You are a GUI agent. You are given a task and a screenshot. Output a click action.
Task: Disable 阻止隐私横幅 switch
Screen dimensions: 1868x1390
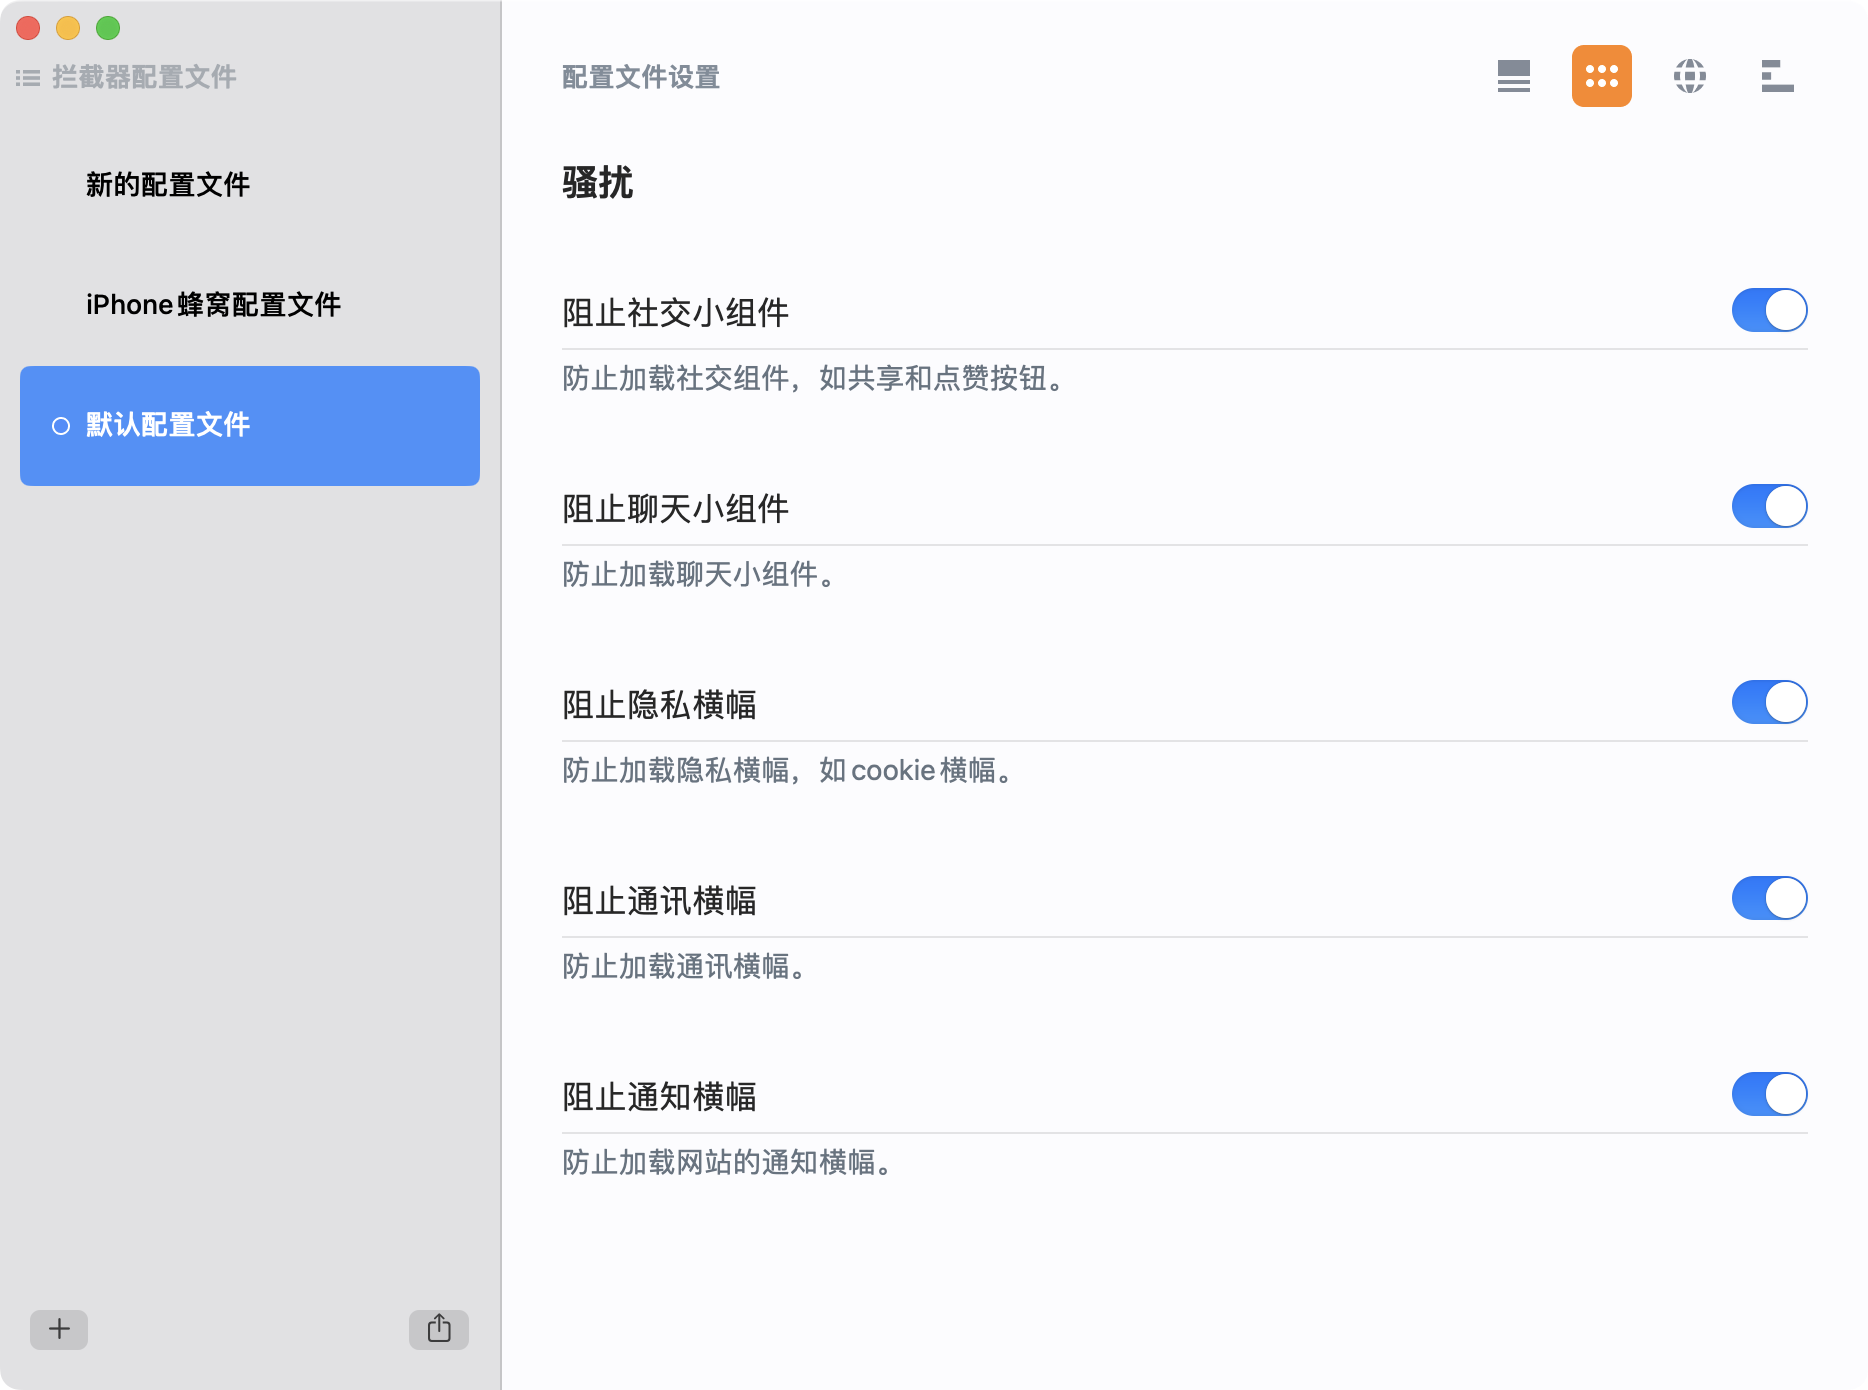(x=1769, y=702)
